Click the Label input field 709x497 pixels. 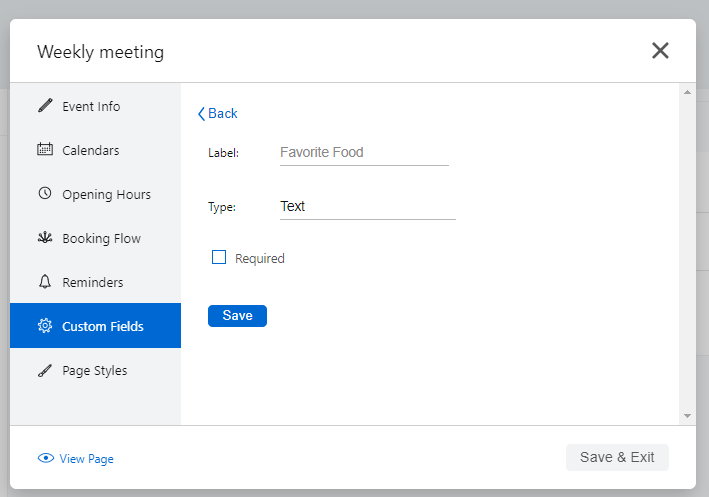point(363,153)
